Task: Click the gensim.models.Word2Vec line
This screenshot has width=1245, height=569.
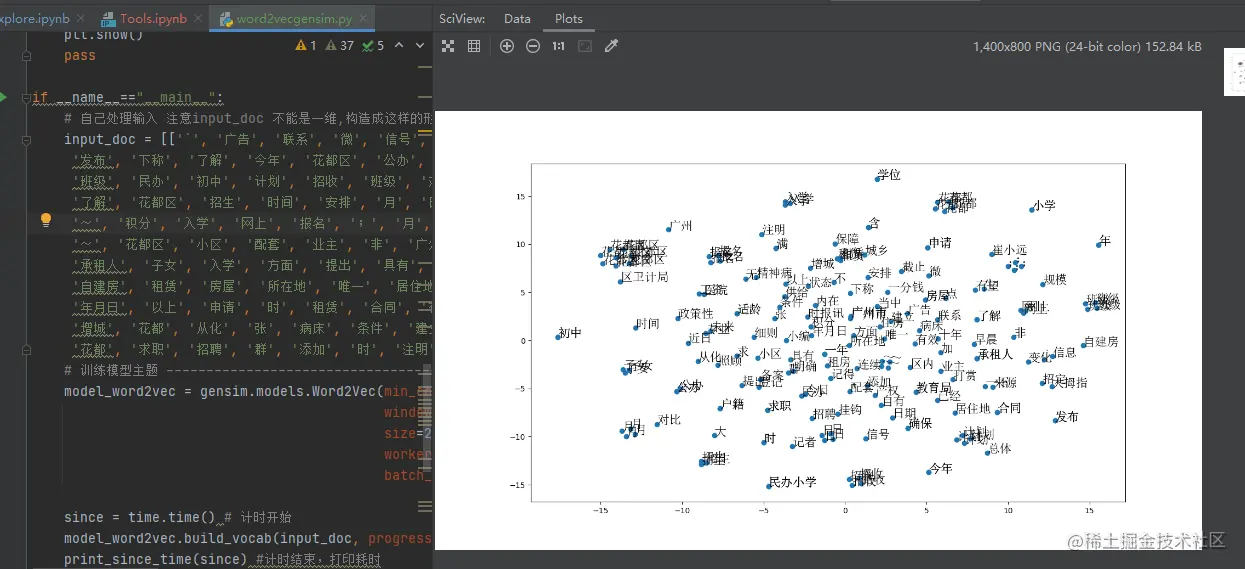Action: (248, 391)
